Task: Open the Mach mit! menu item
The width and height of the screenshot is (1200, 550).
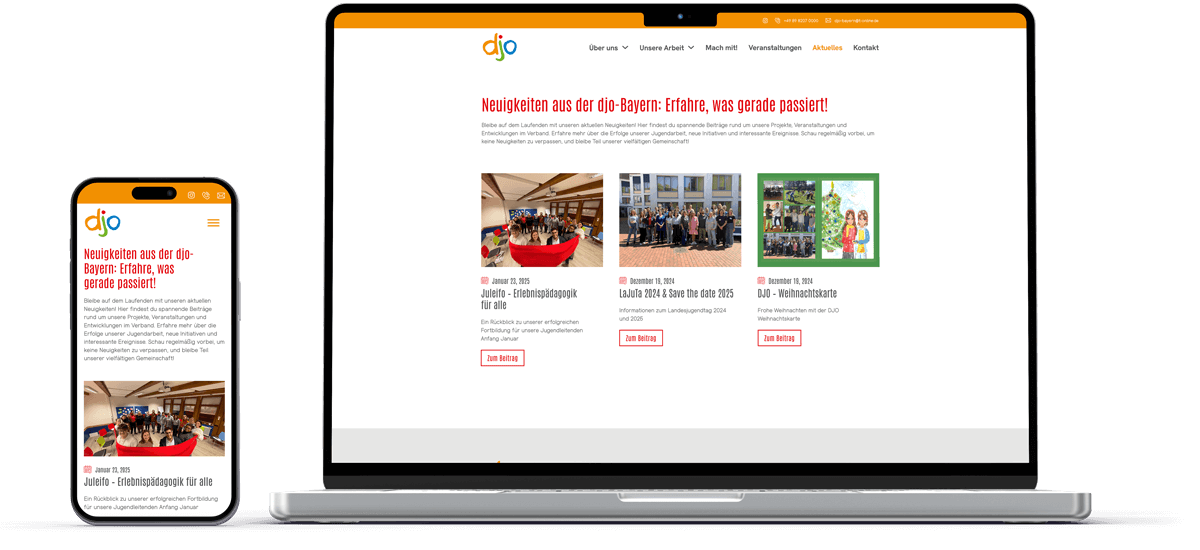Action: [x=721, y=48]
